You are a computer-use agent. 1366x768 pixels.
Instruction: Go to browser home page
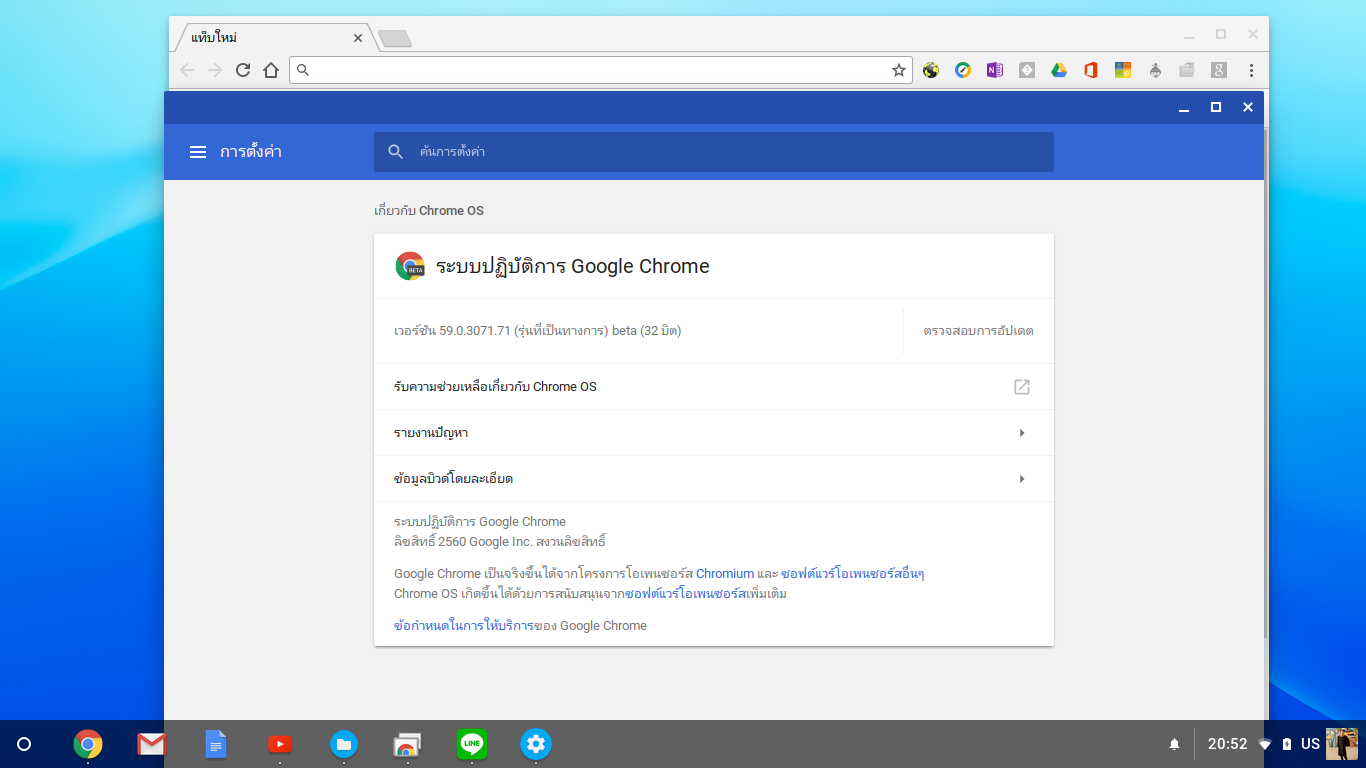(x=271, y=70)
